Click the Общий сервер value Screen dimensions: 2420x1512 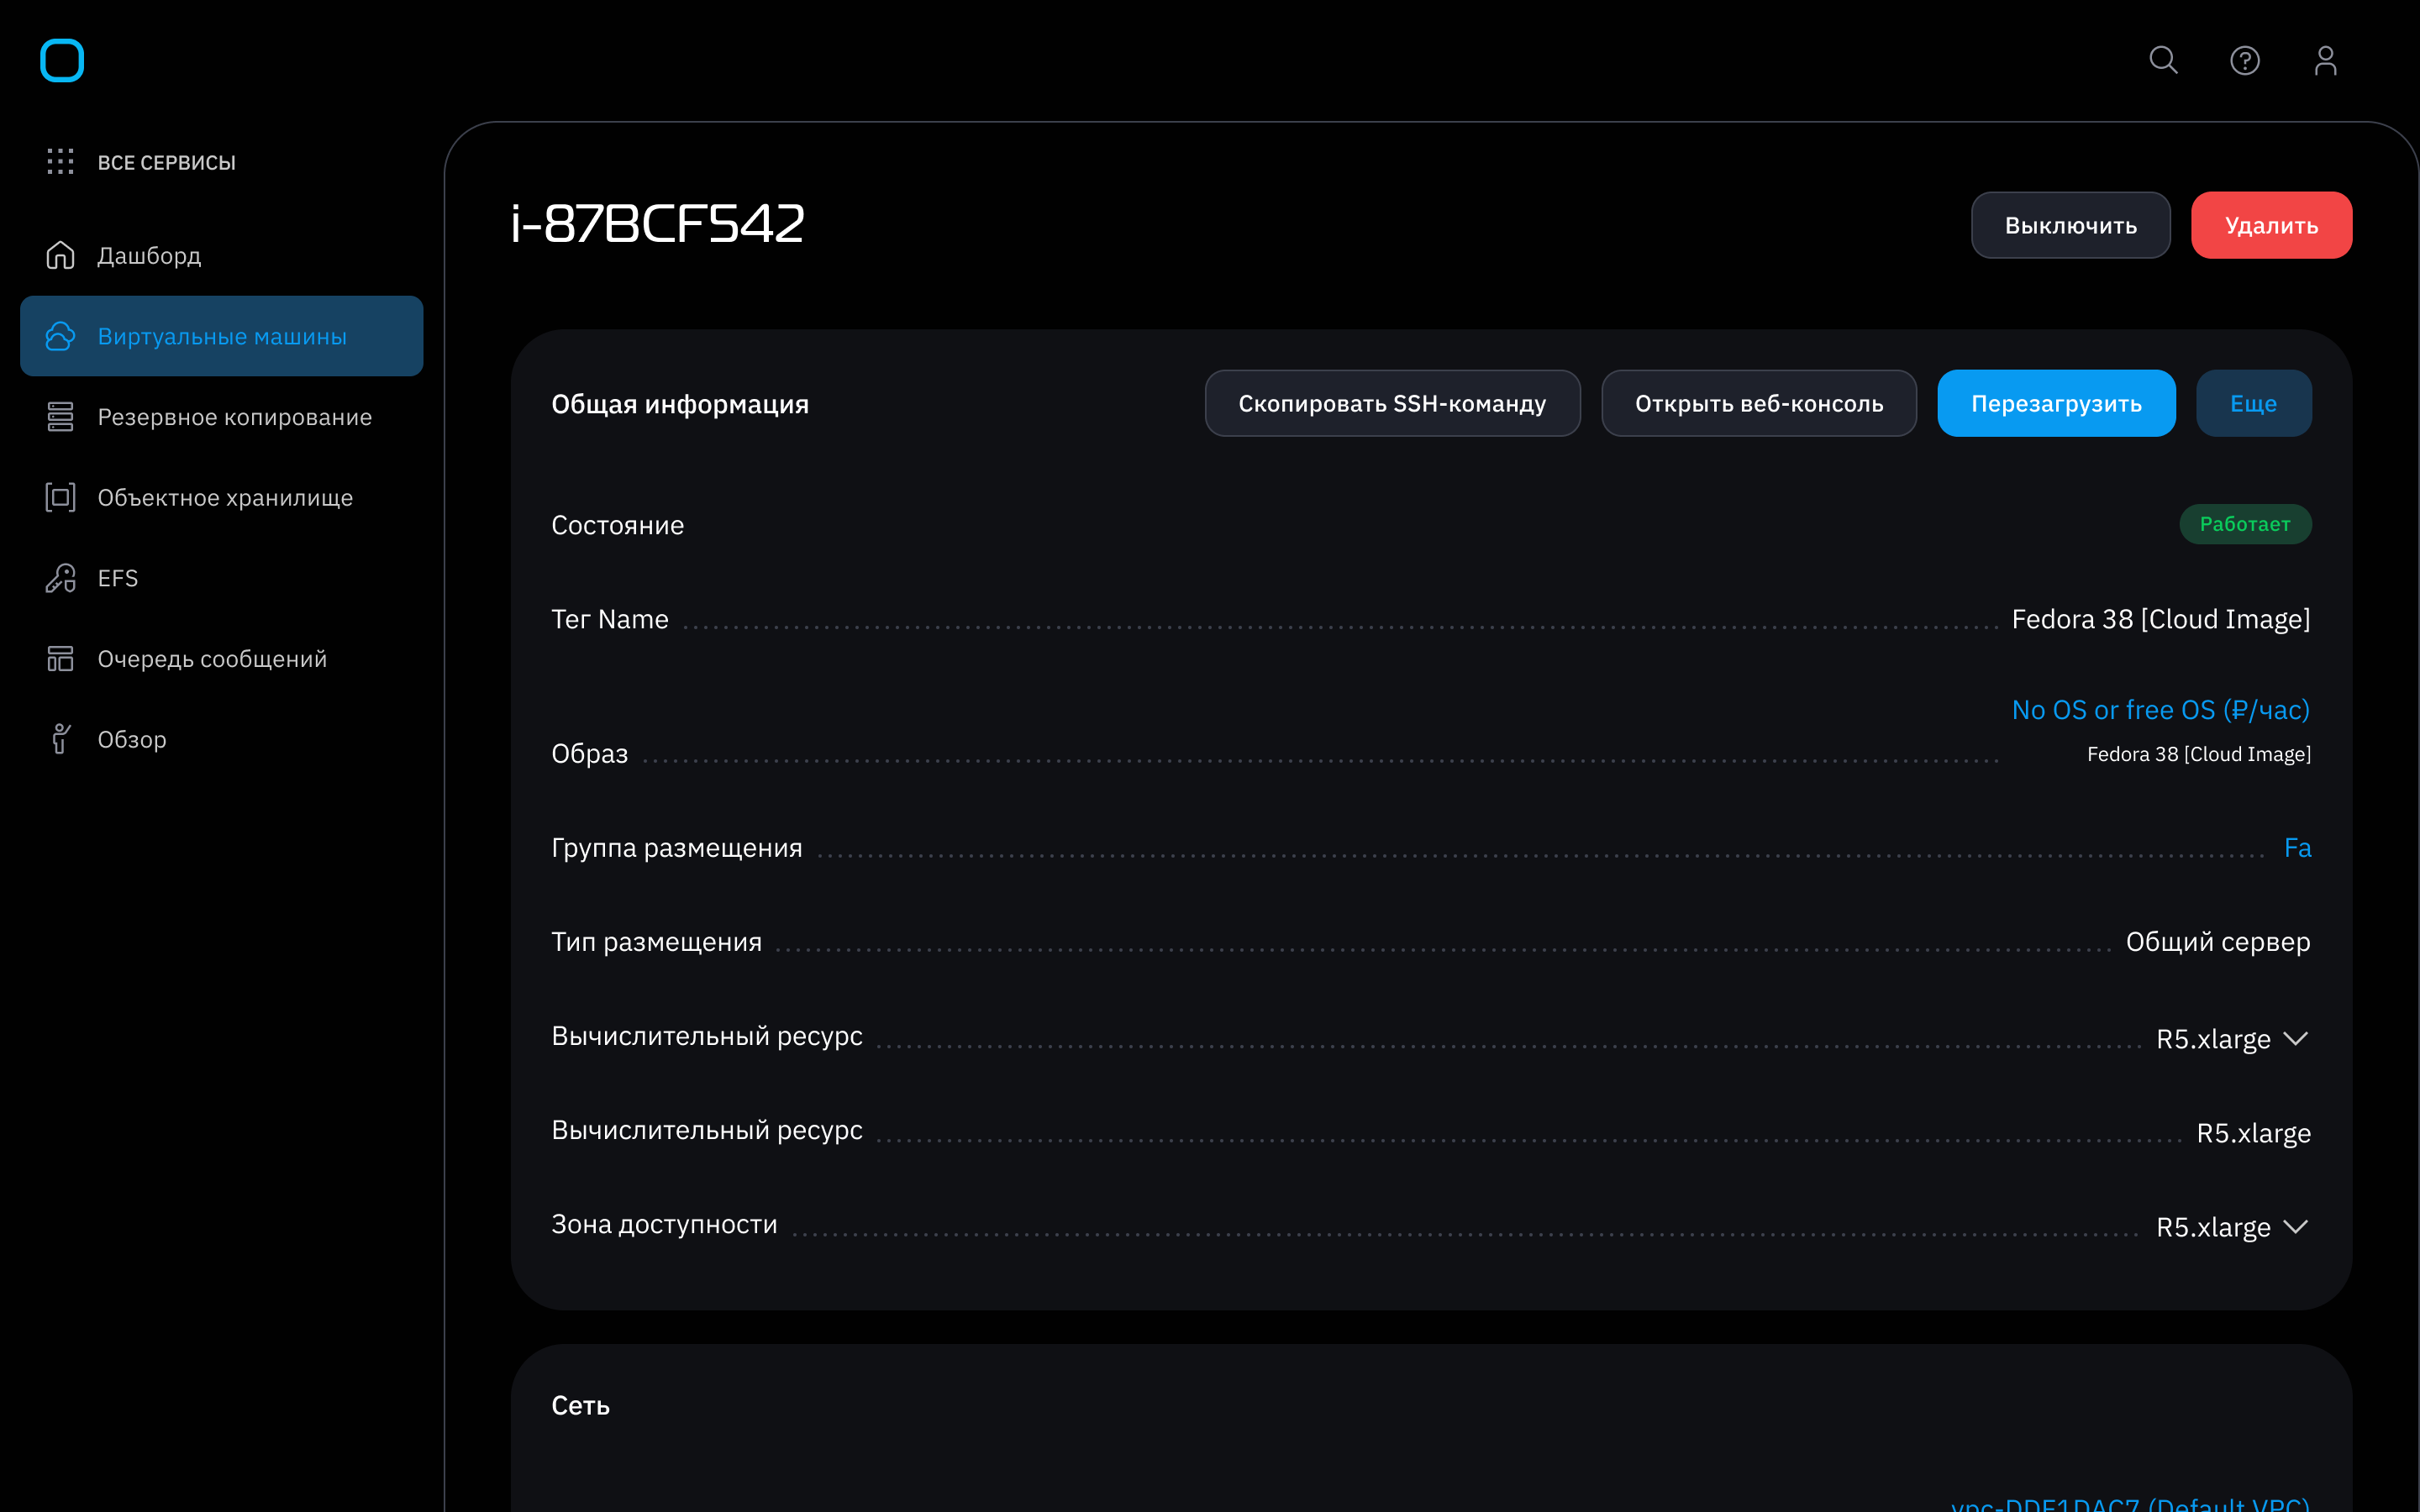(2217, 942)
